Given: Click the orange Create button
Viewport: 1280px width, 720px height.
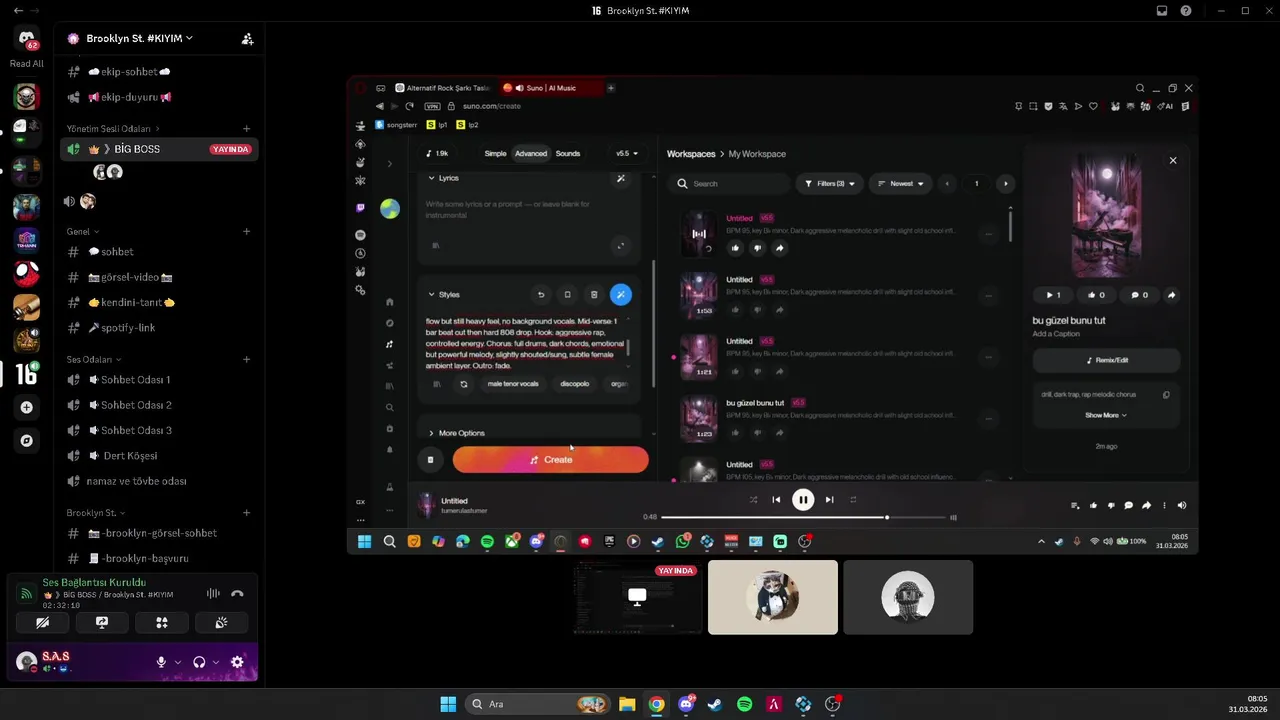Looking at the screenshot, I should coord(551,460).
